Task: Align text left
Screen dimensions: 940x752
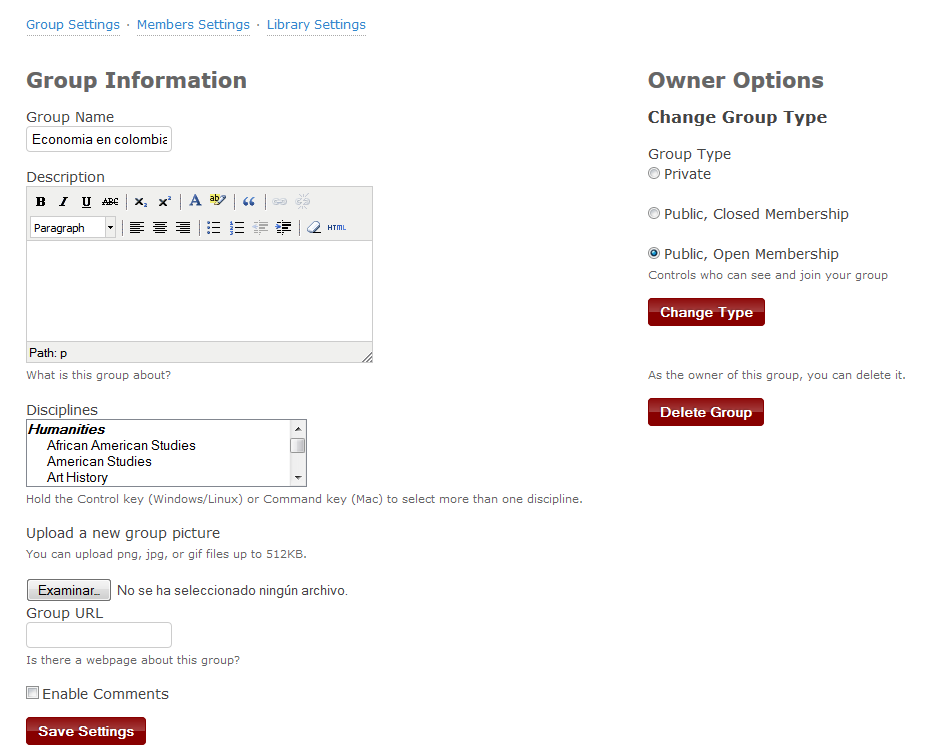Action: 137,228
